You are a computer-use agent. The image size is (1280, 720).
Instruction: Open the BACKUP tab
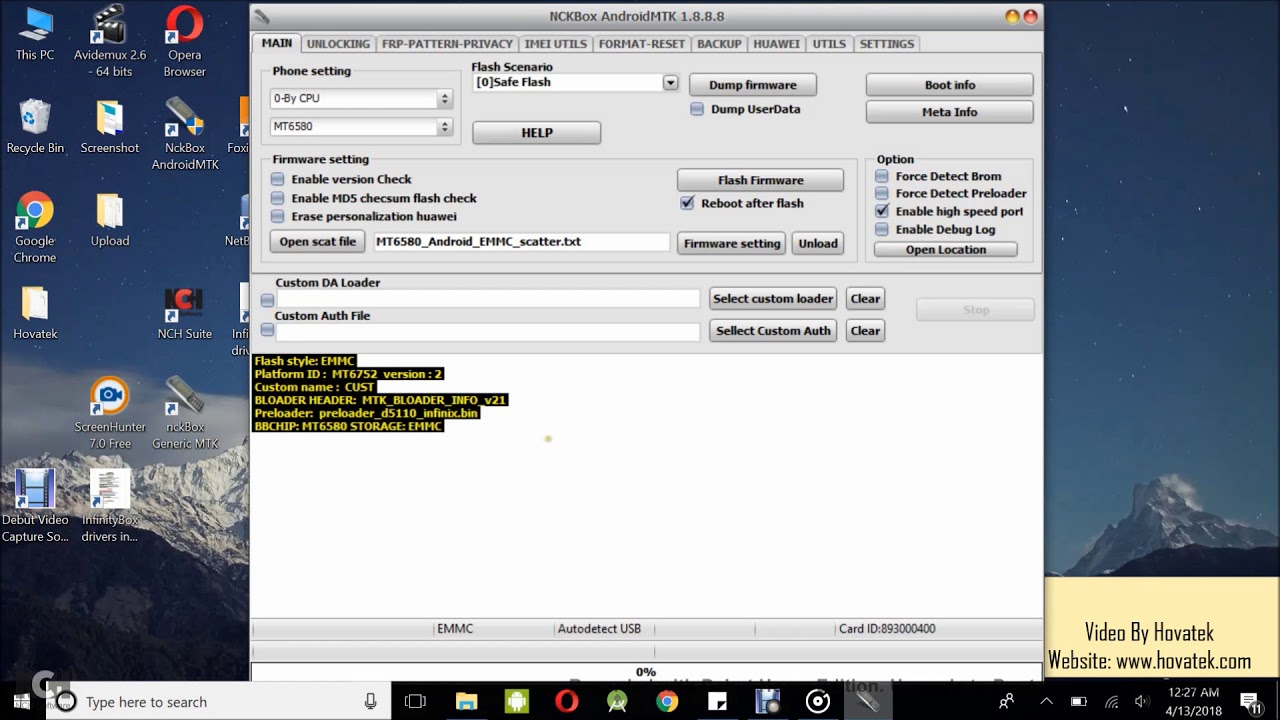pos(719,44)
